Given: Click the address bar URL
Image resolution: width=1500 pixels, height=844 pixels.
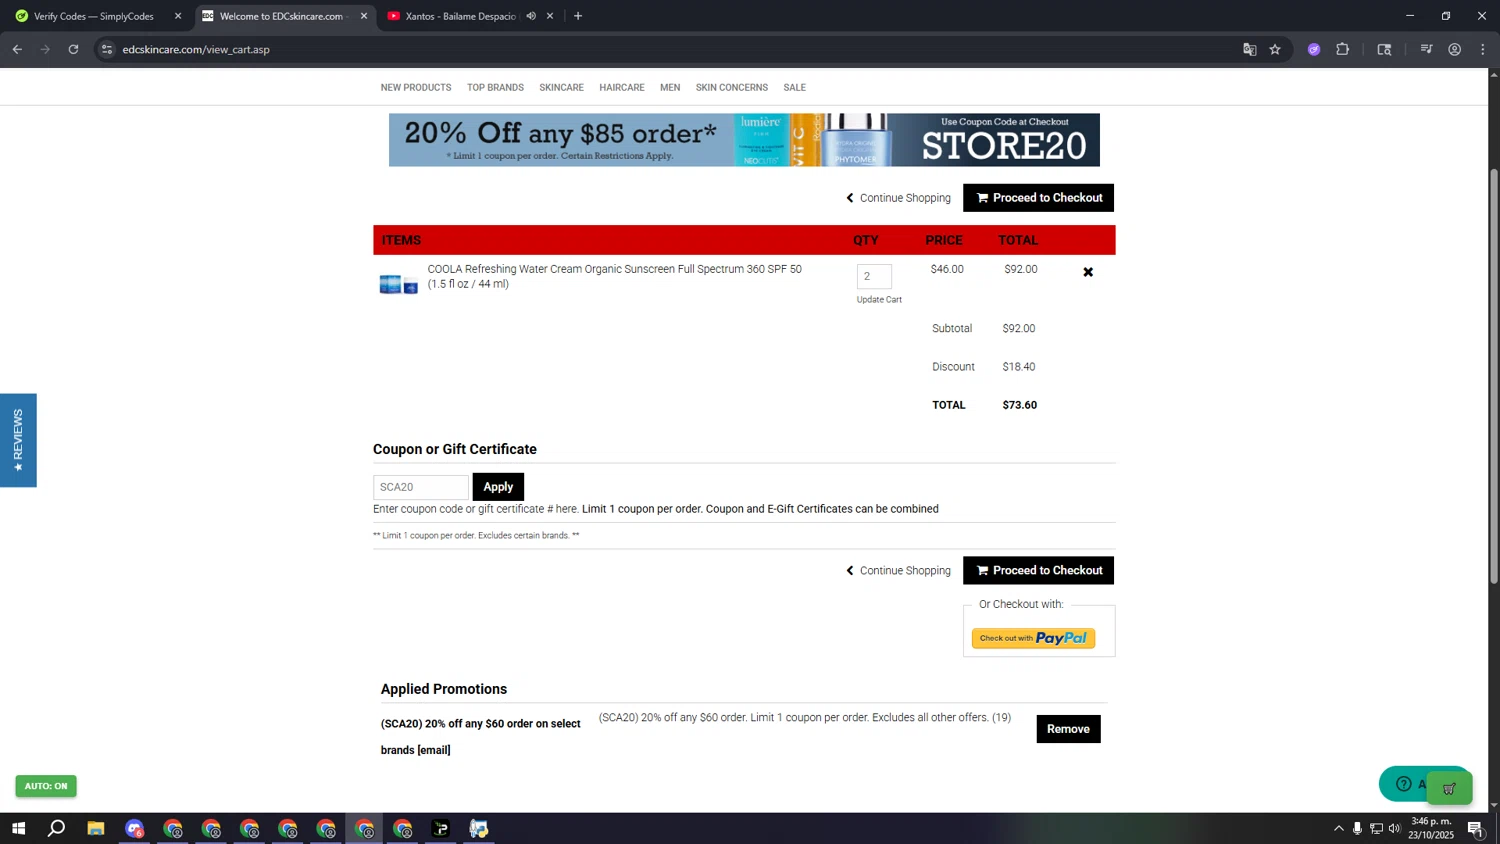Looking at the screenshot, I should (196, 49).
